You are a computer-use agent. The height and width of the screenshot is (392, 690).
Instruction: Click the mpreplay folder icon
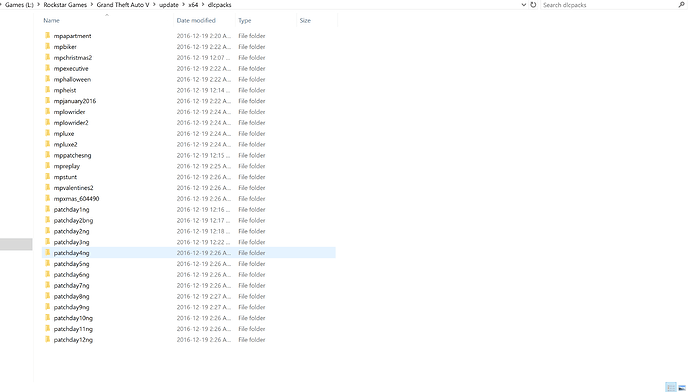(48, 166)
